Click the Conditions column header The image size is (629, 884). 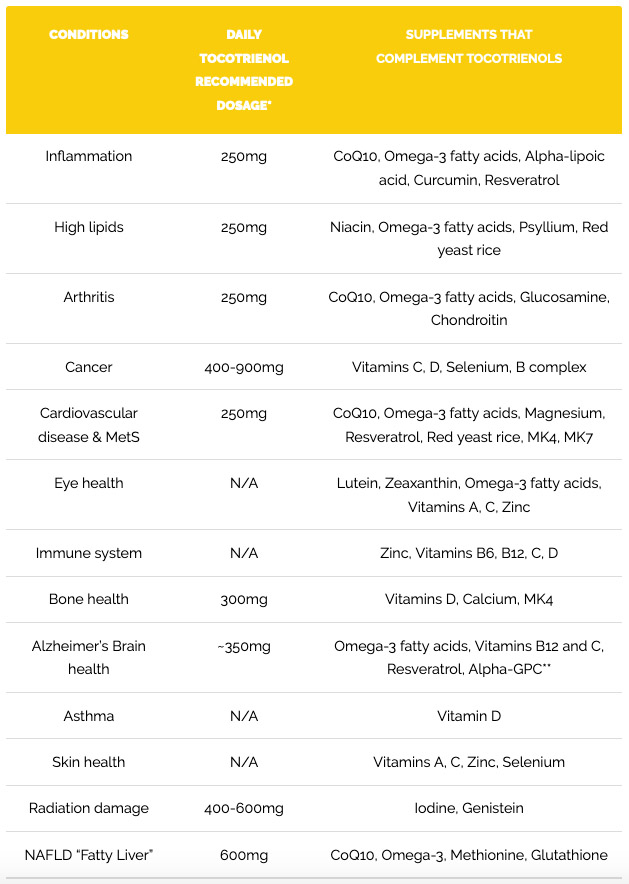(x=89, y=35)
